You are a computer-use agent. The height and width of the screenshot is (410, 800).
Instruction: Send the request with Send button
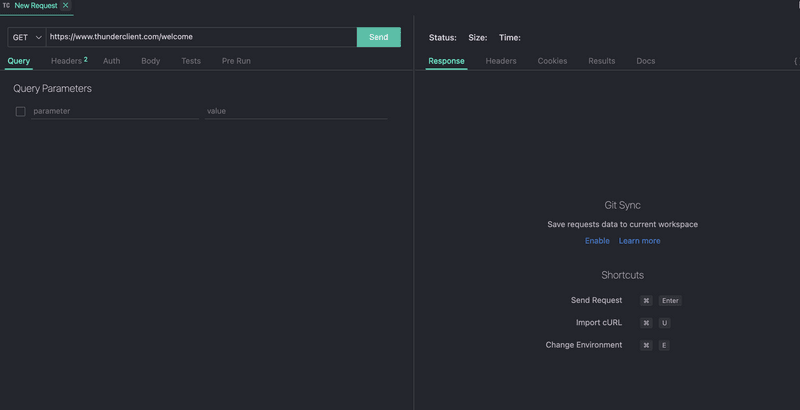click(x=379, y=37)
